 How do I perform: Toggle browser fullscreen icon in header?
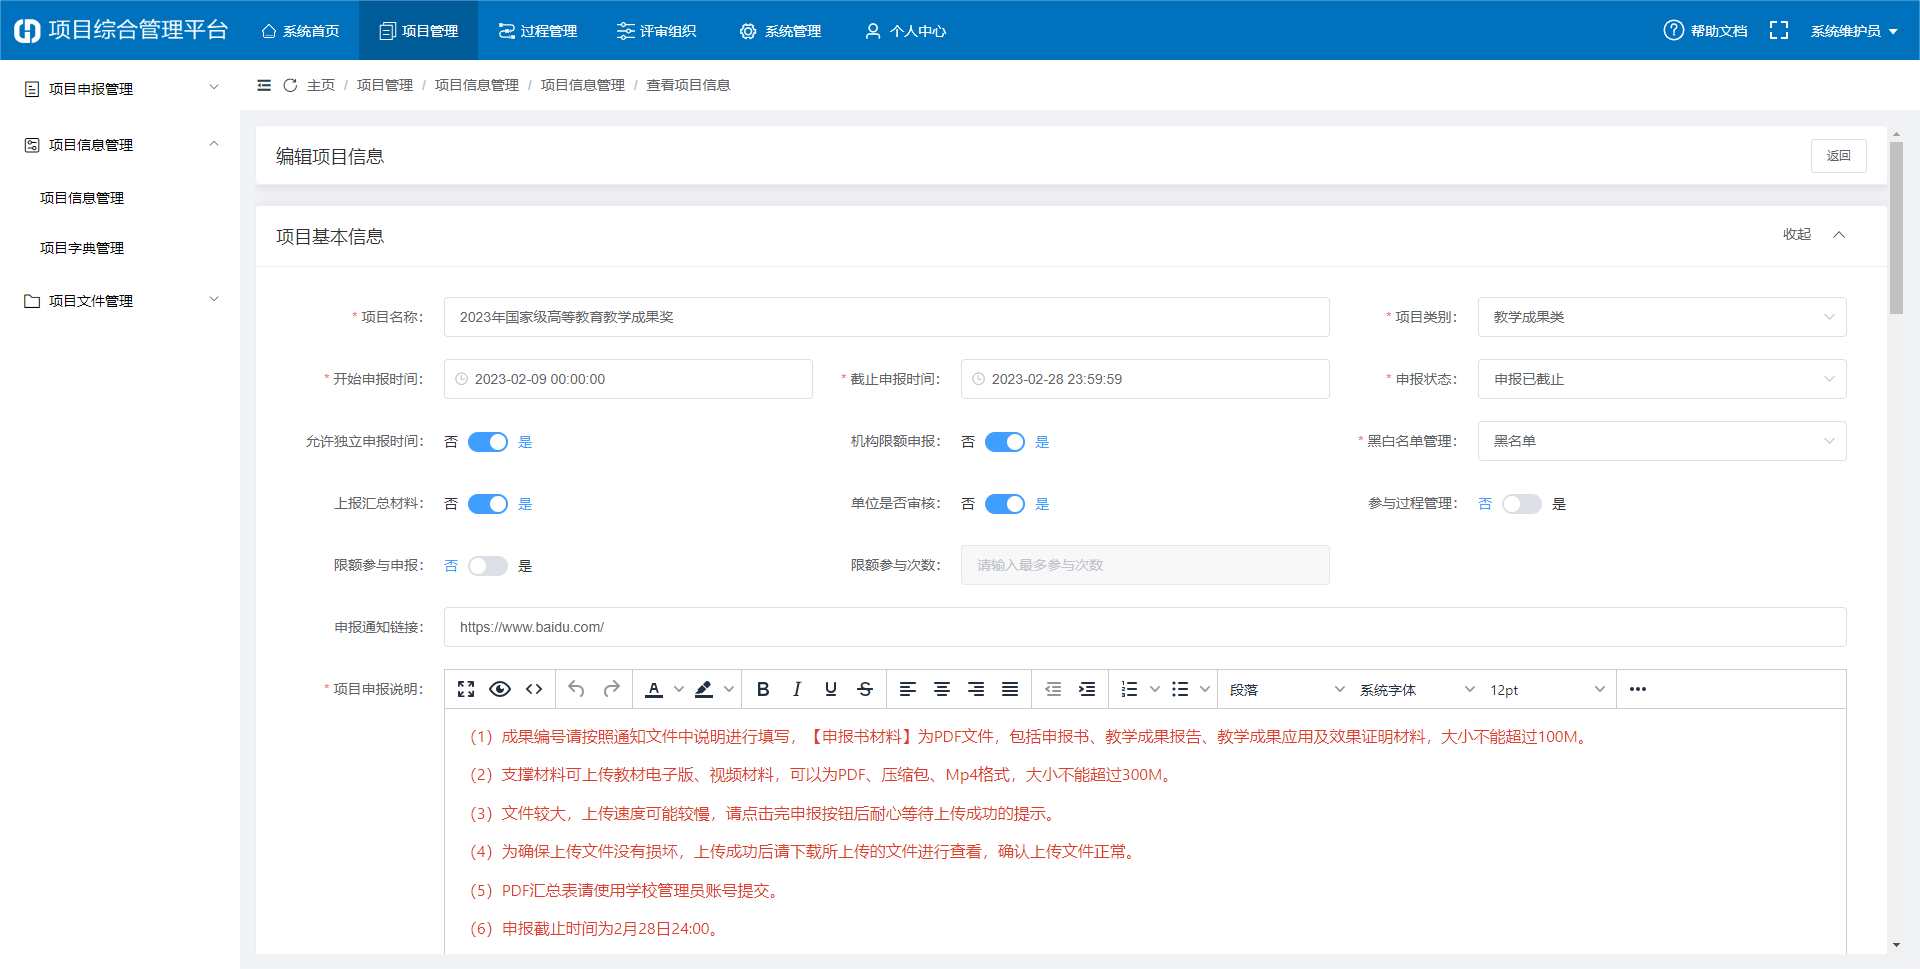click(1778, 31)
